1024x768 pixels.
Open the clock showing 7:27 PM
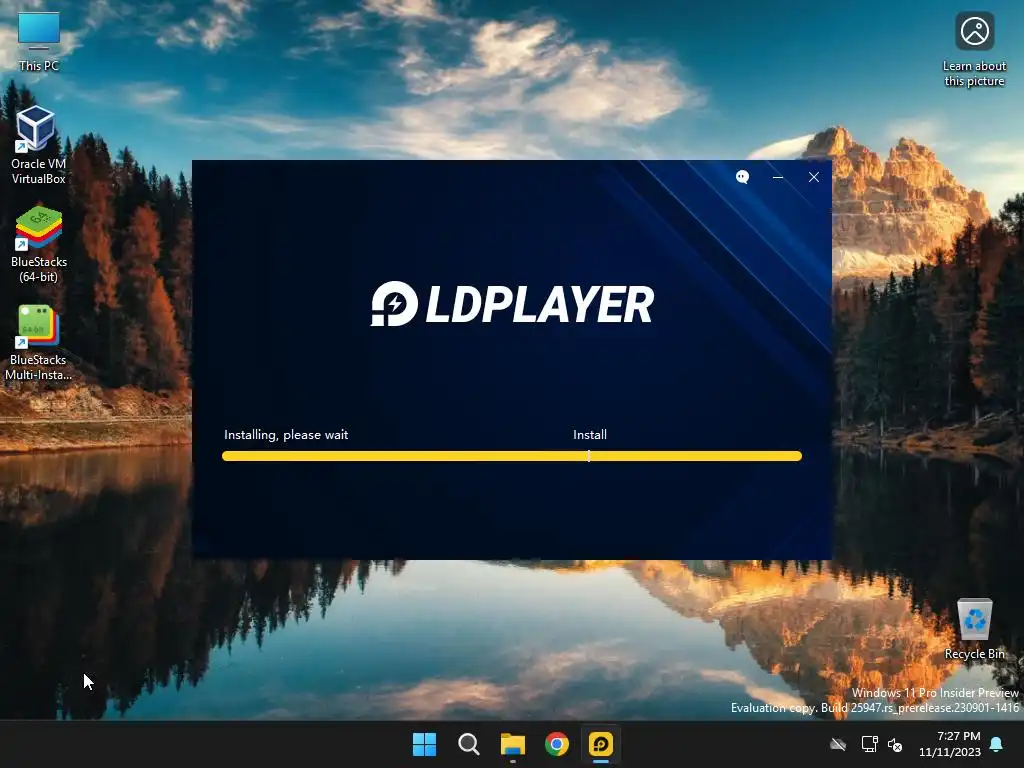coord(950,744)
